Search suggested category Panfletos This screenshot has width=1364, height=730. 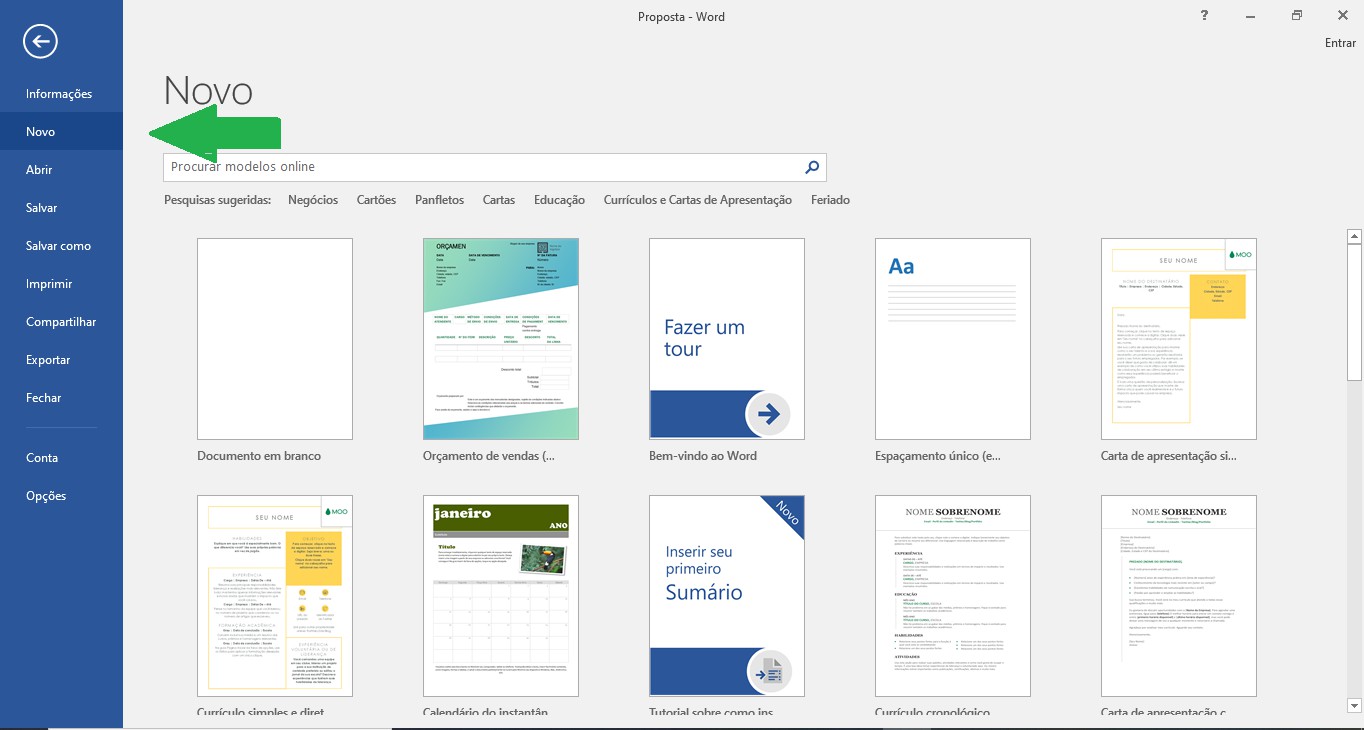(x=440, y=200)
